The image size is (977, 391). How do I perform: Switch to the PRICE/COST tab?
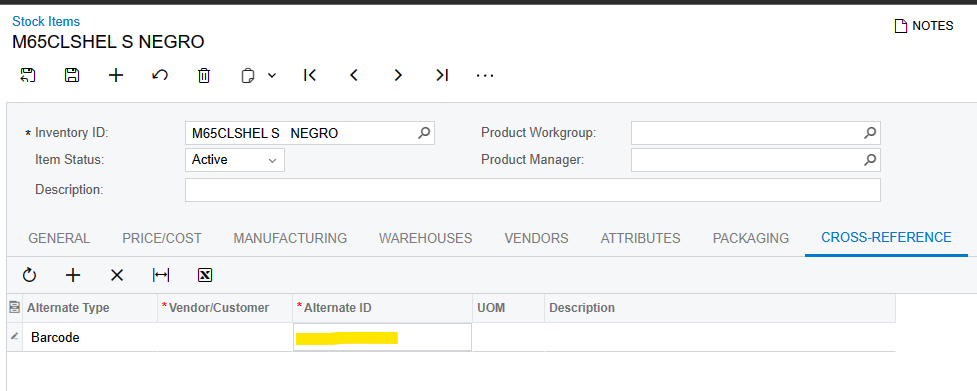click(162, 238)
